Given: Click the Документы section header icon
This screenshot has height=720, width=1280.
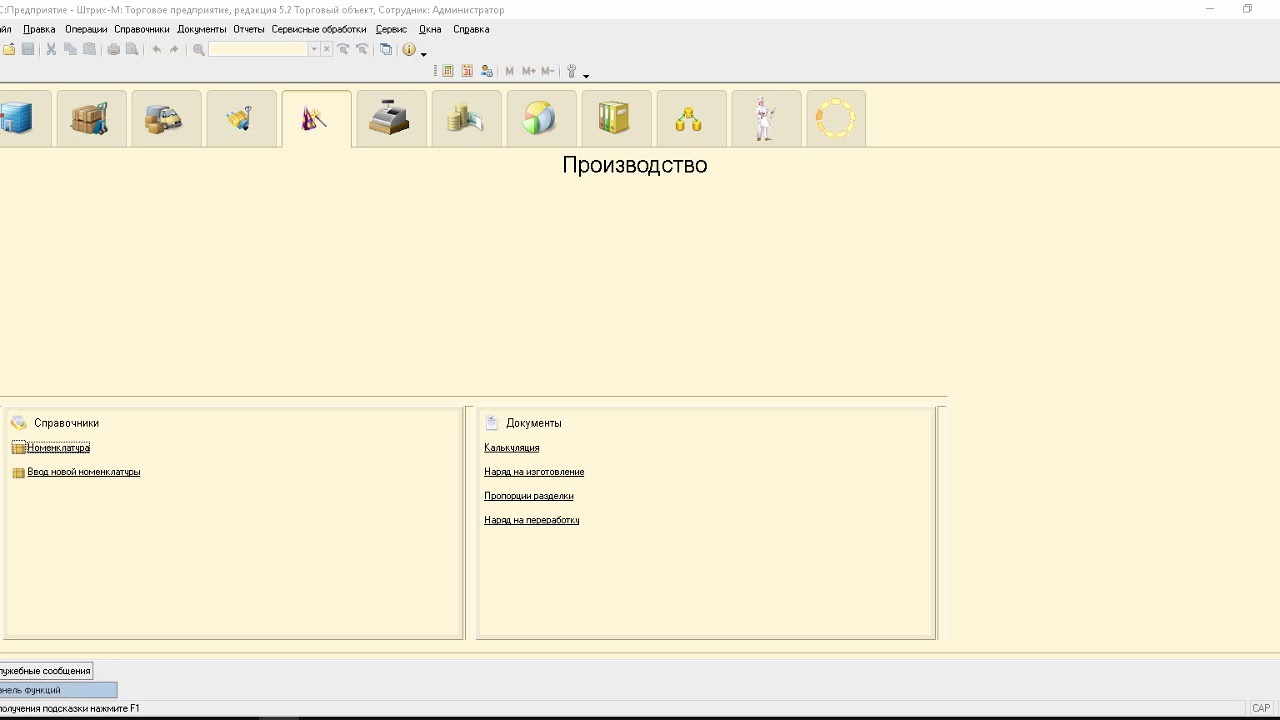Looking at the screenshot, I should pos(492,423).
